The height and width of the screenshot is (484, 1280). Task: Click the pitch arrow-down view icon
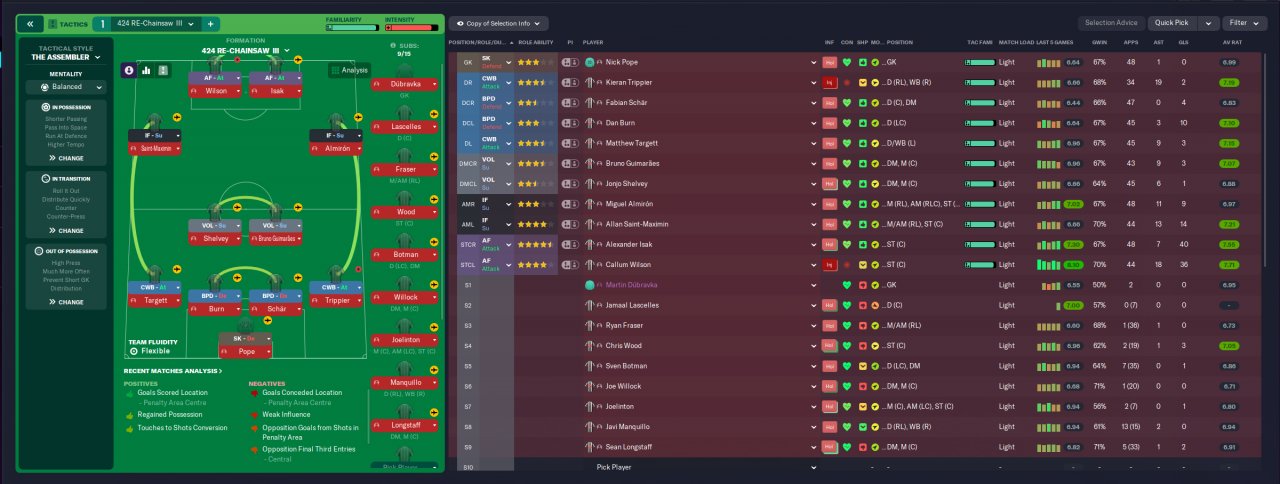click(x=130, y=70)
